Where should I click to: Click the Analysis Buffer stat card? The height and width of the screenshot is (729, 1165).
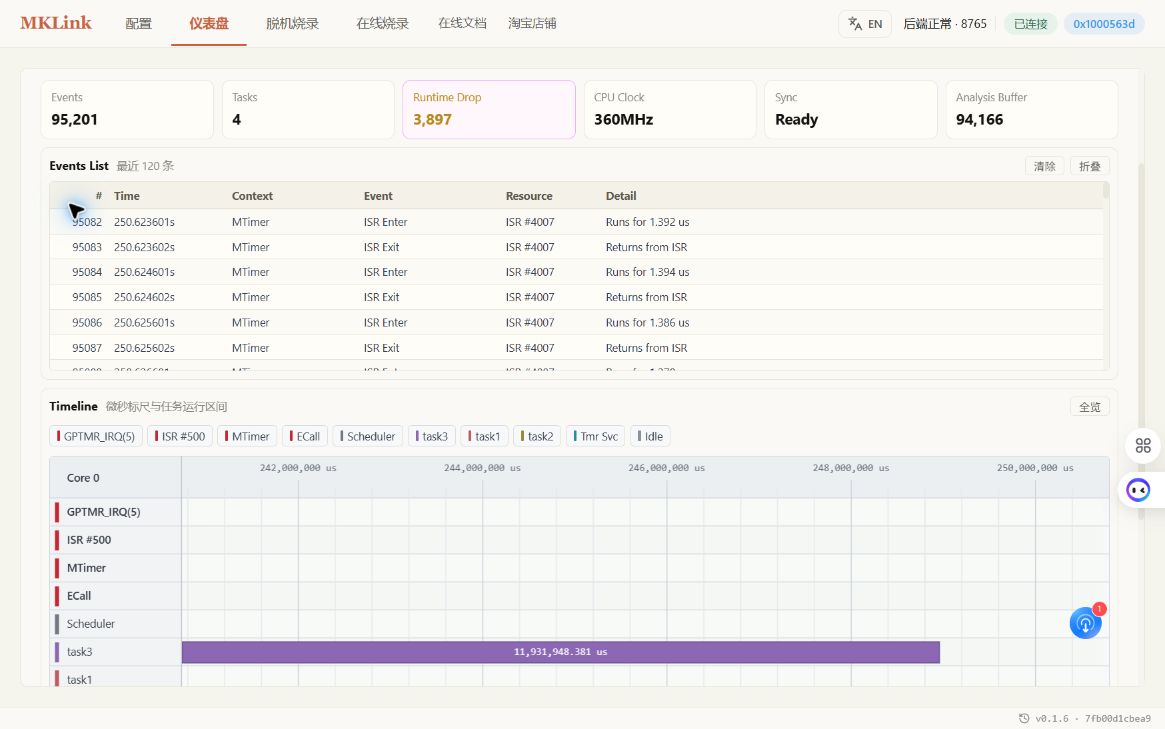click(1031, 109)
